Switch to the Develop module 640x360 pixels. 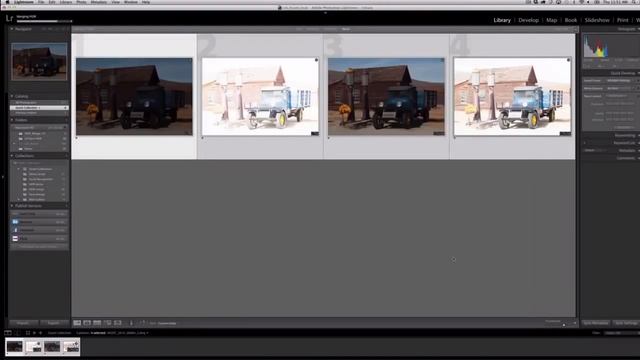(x=528, y=20)
